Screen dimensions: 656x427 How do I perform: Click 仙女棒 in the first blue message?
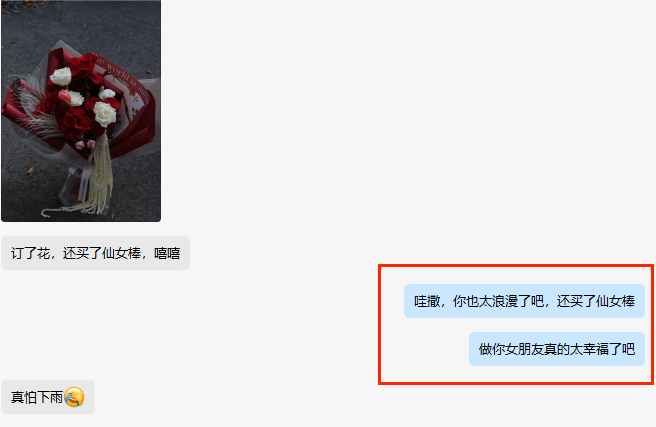pos(615,301)
